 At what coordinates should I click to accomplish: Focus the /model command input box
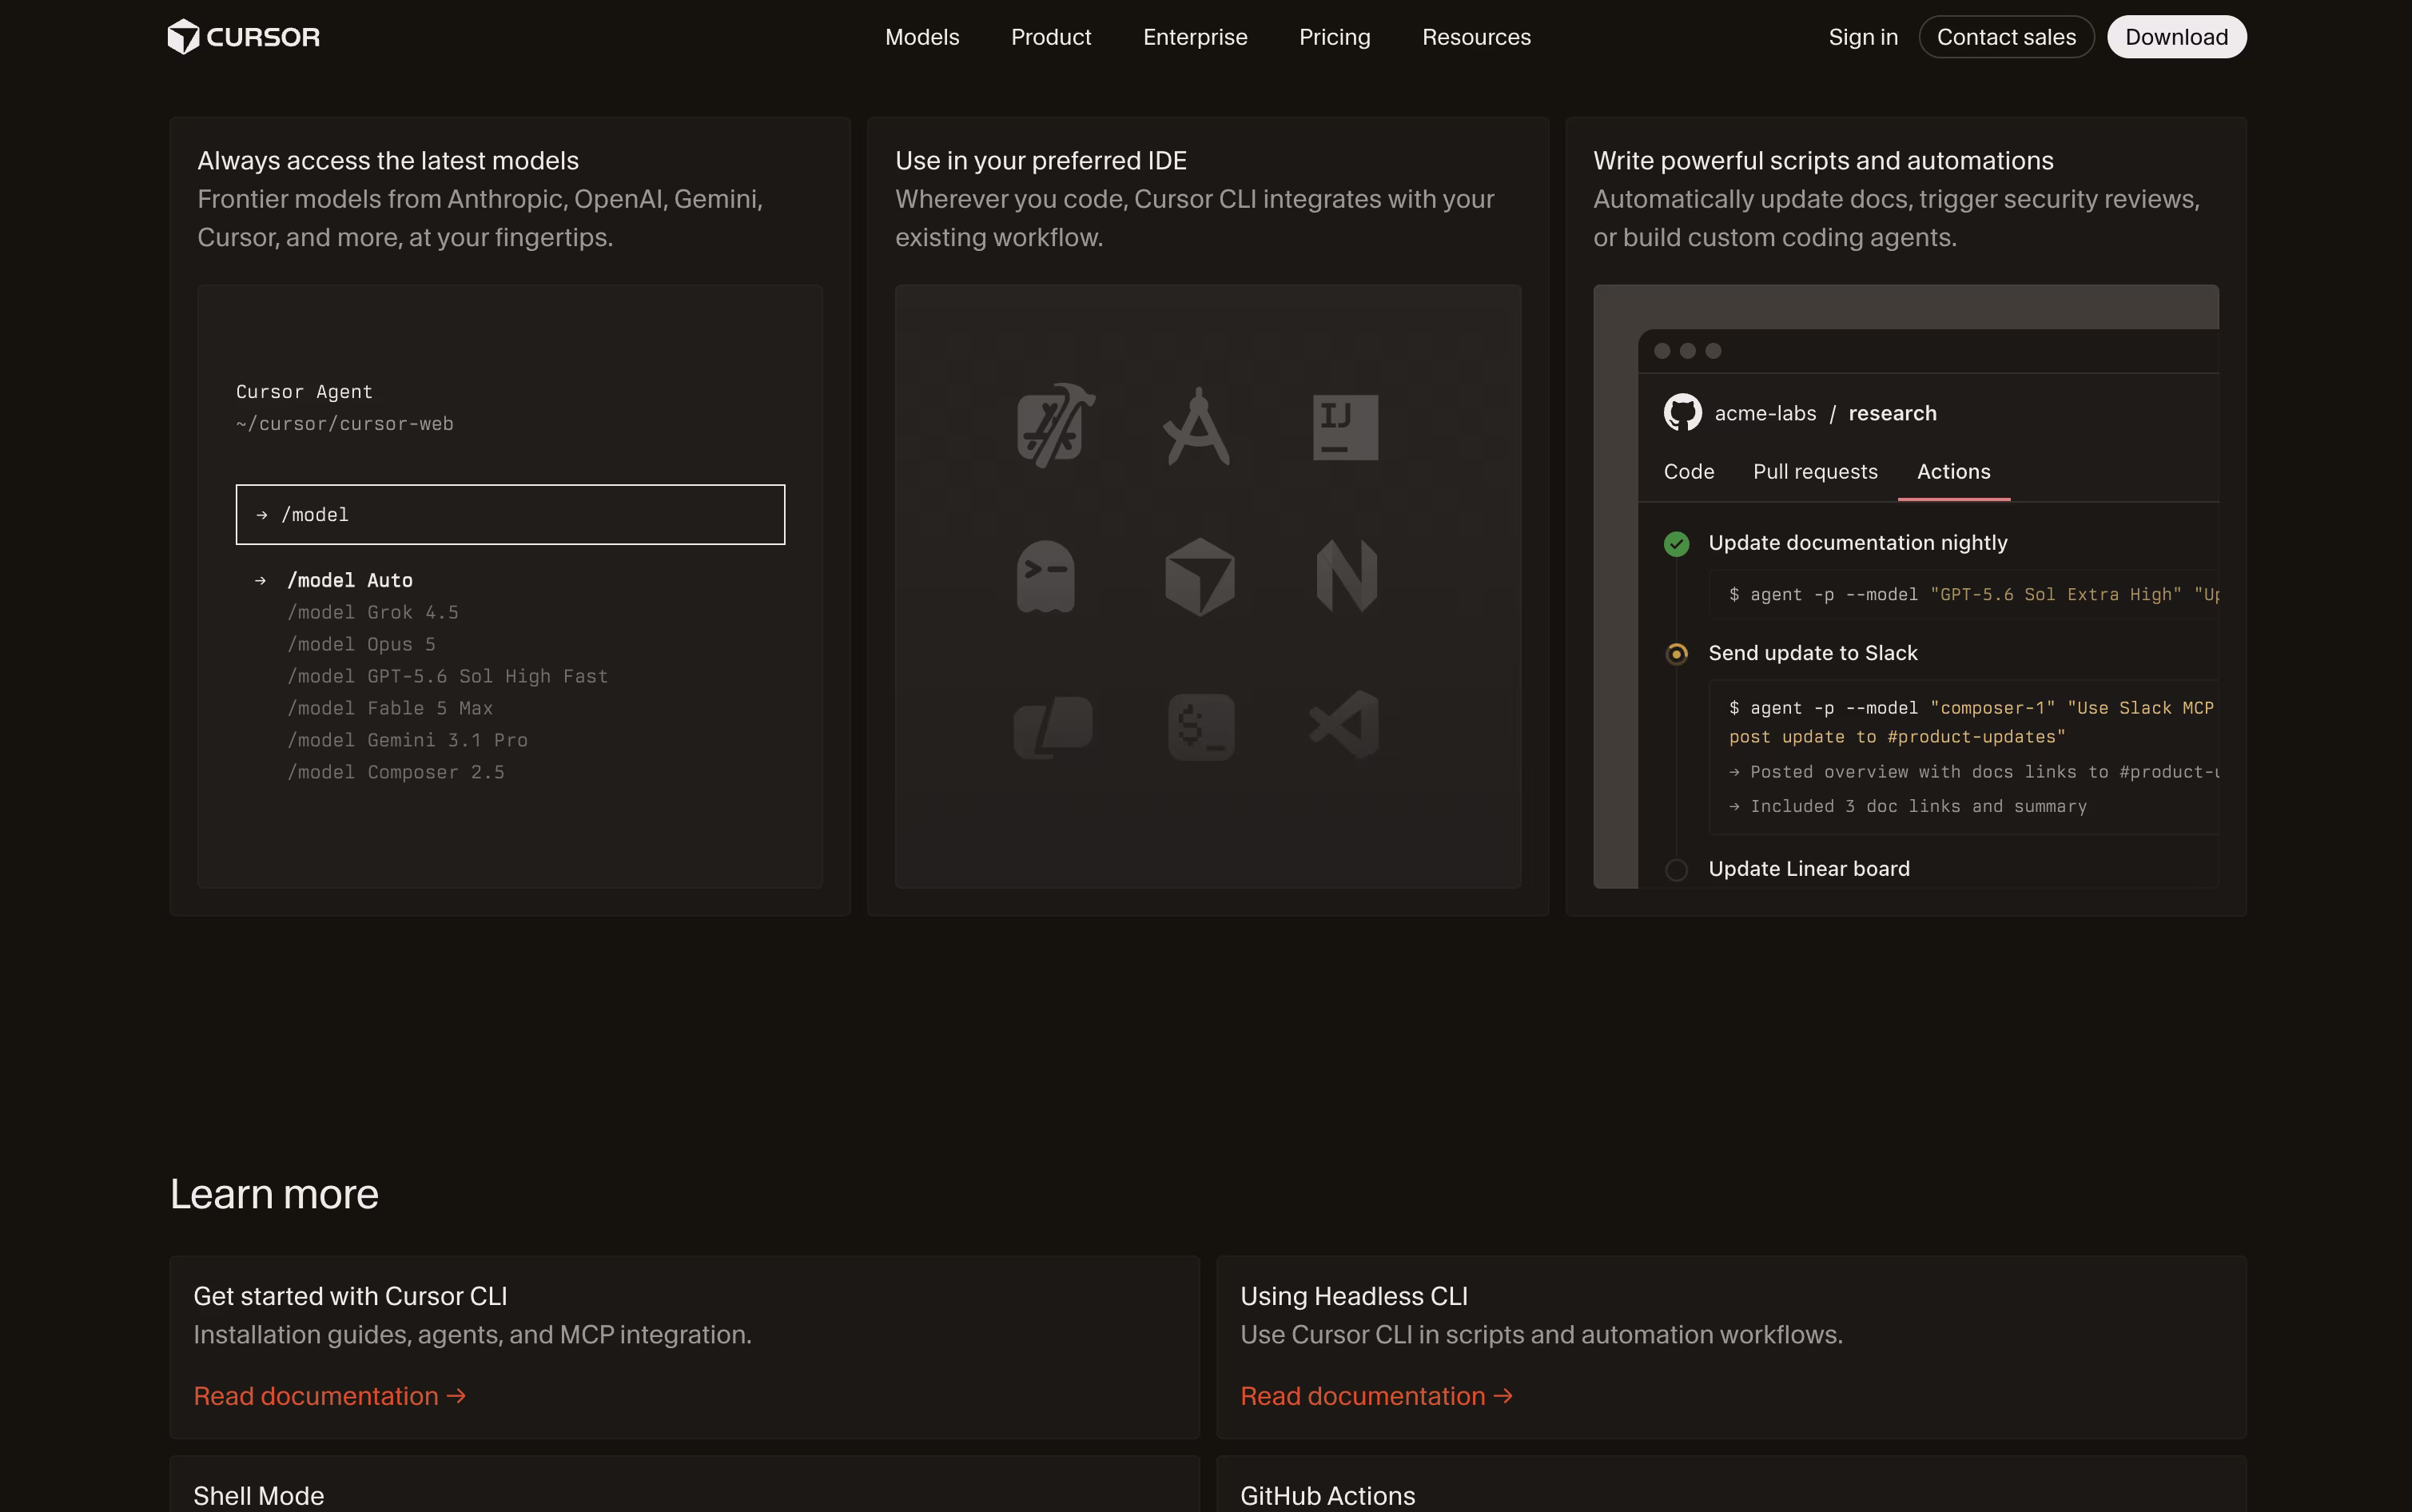510,514
